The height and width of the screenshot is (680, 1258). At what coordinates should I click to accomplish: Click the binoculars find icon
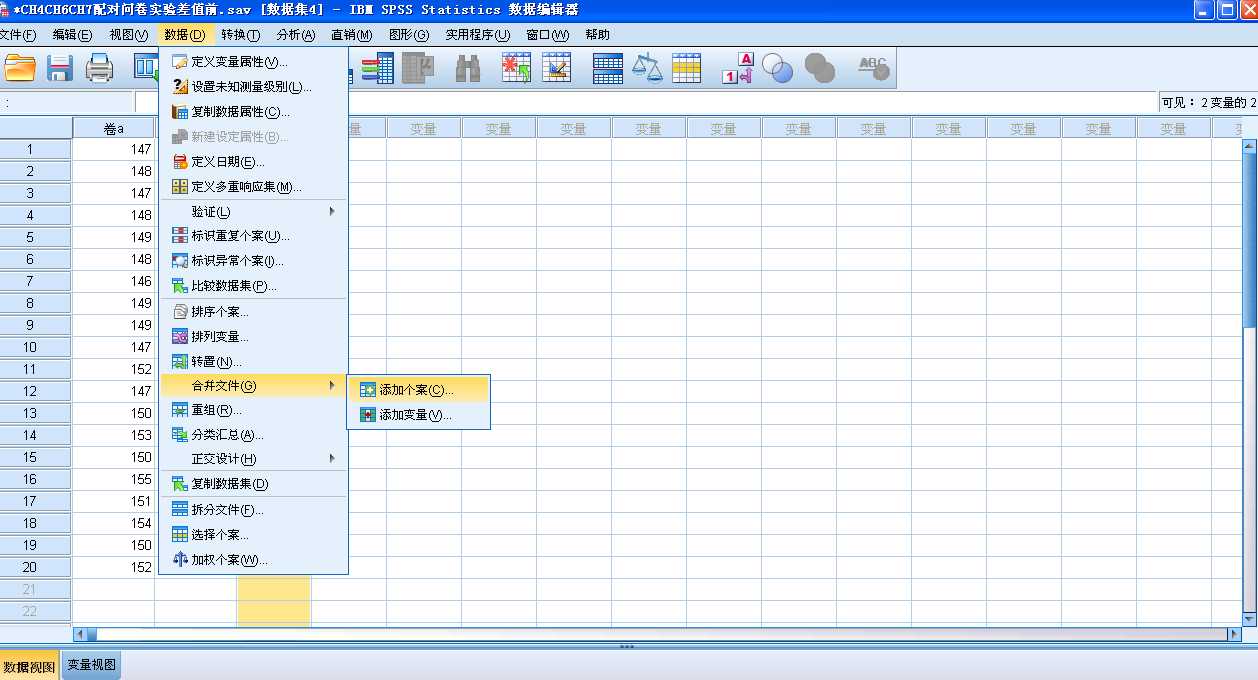pos(468,68)
